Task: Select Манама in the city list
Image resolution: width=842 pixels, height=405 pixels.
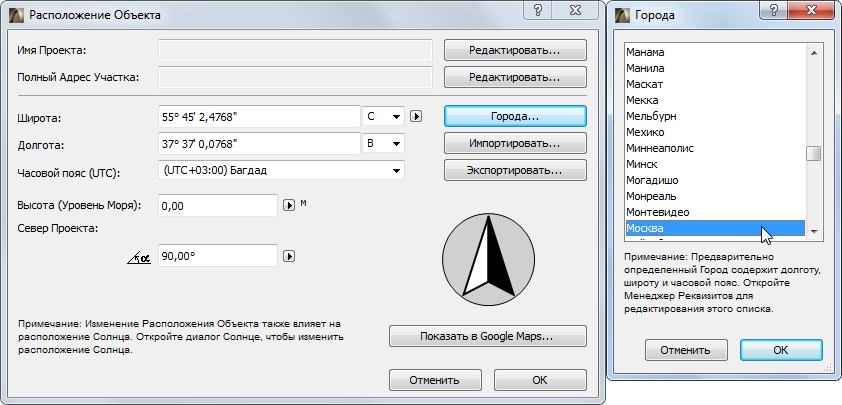Action: (715, 52)
